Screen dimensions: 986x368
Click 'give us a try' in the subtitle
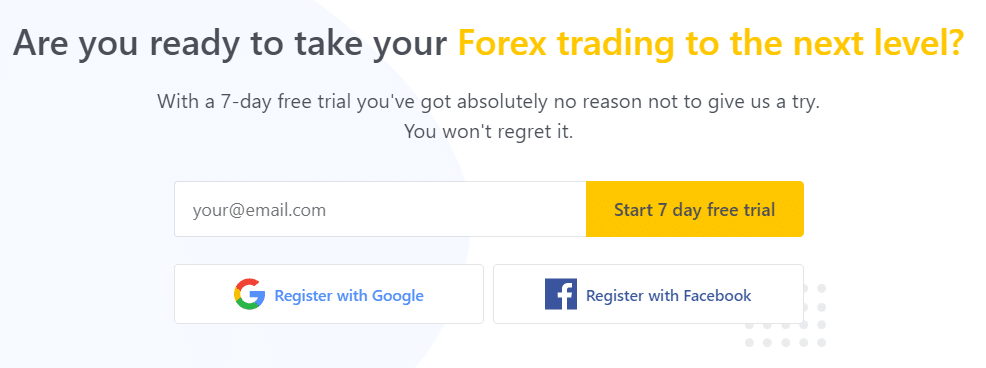[760, 101]
